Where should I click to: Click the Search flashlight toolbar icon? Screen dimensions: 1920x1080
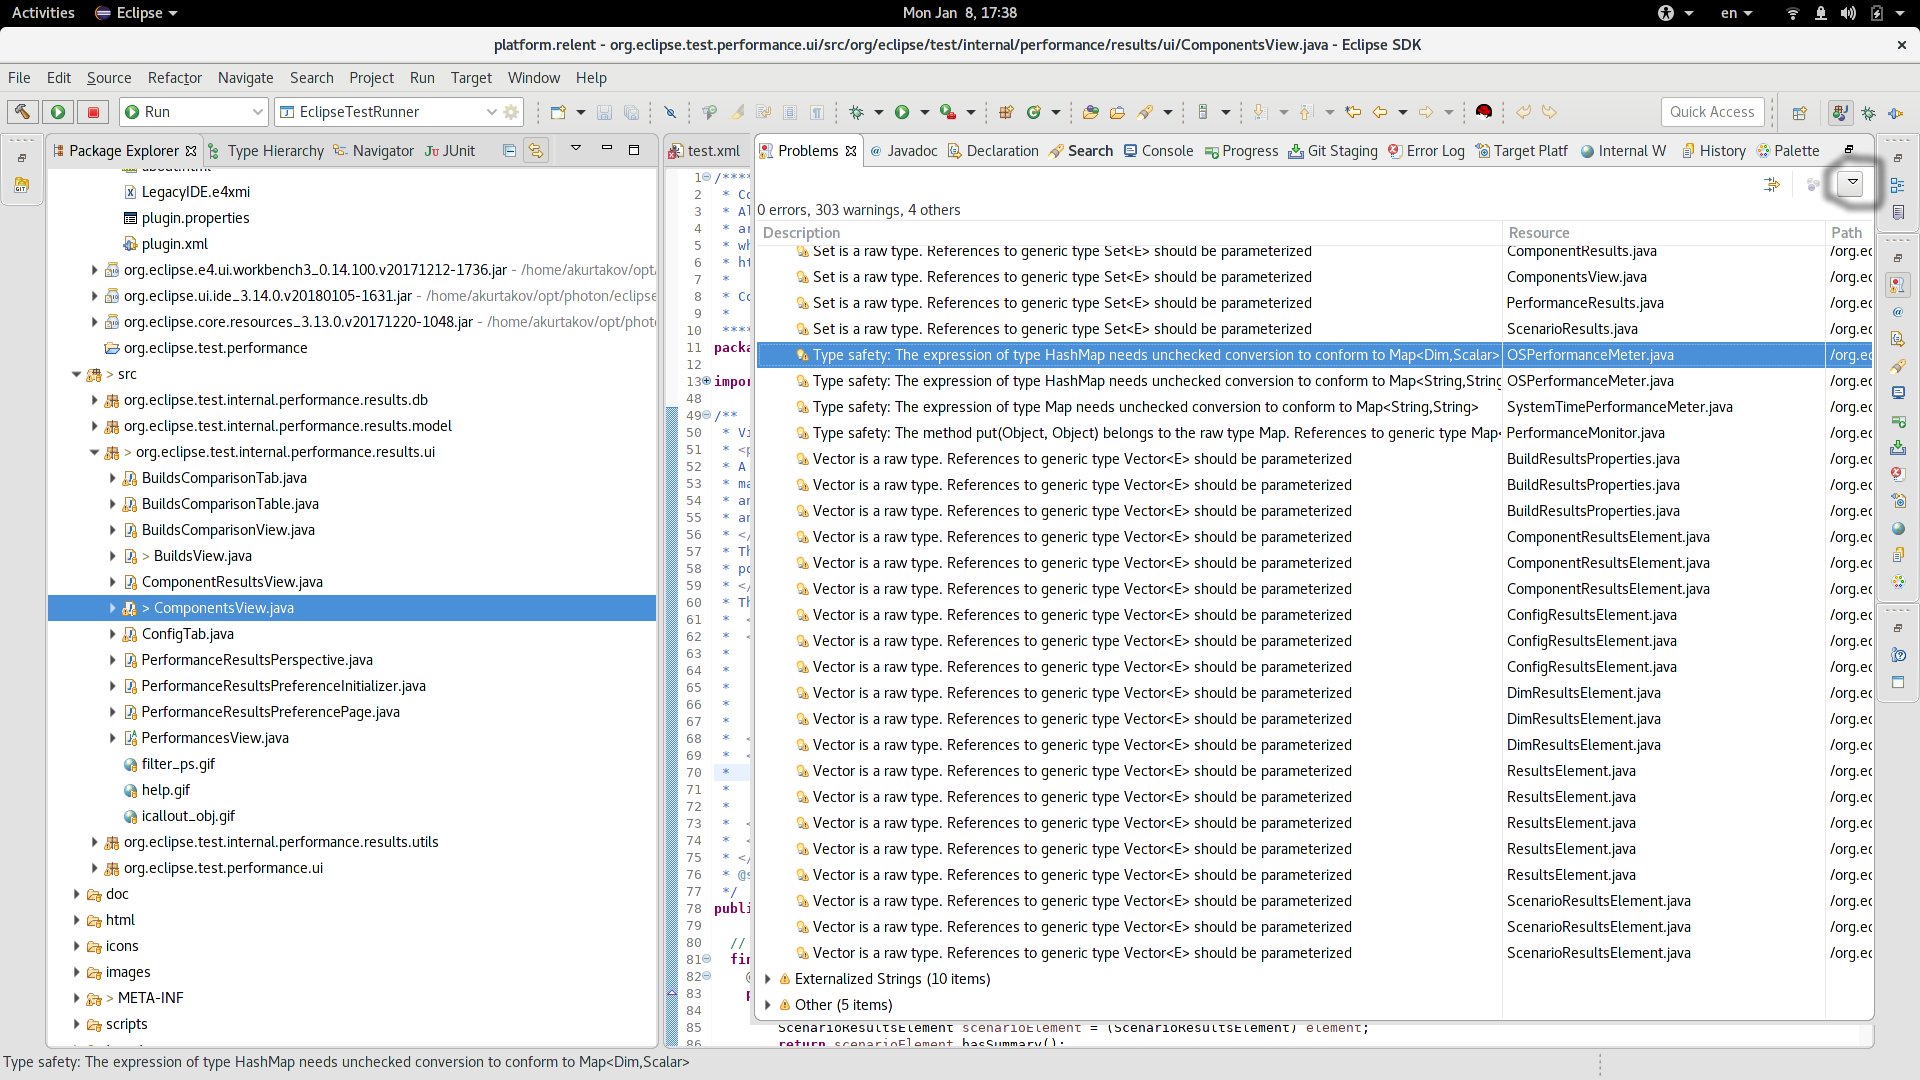[x=1145, y=112]
